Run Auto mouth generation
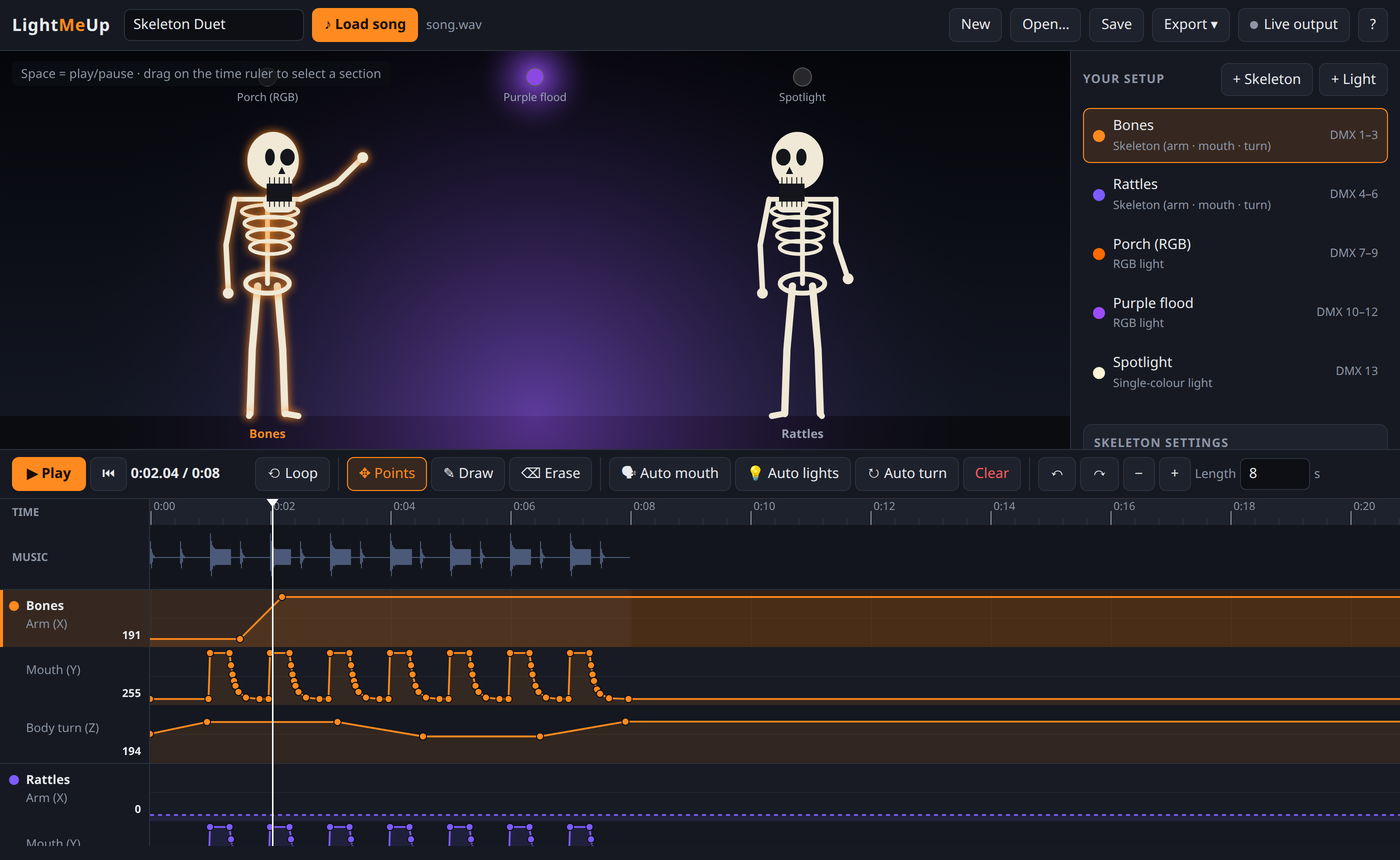 [670, 473]
